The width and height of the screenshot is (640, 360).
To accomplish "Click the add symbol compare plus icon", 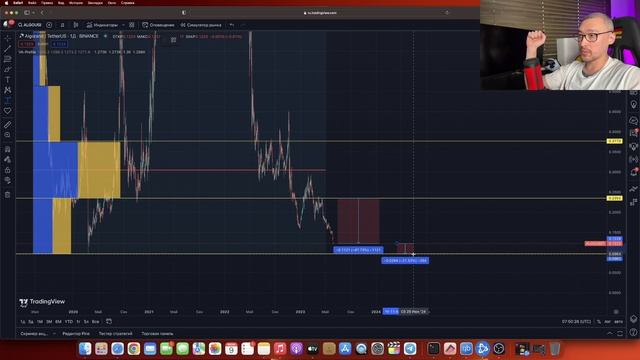I will pos(49,25).
